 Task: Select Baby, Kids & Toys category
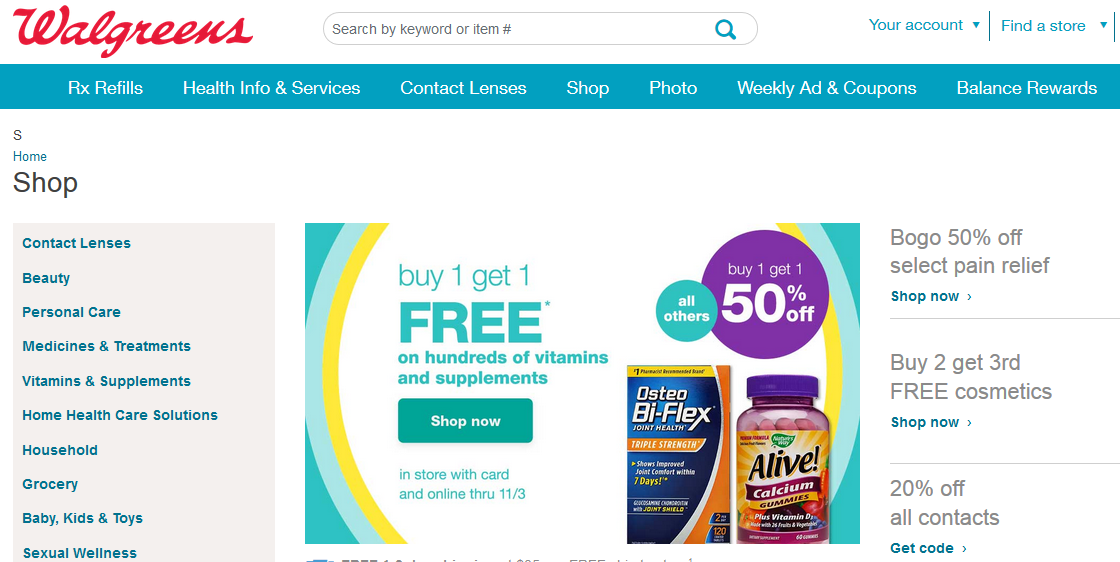click(82, 518)
